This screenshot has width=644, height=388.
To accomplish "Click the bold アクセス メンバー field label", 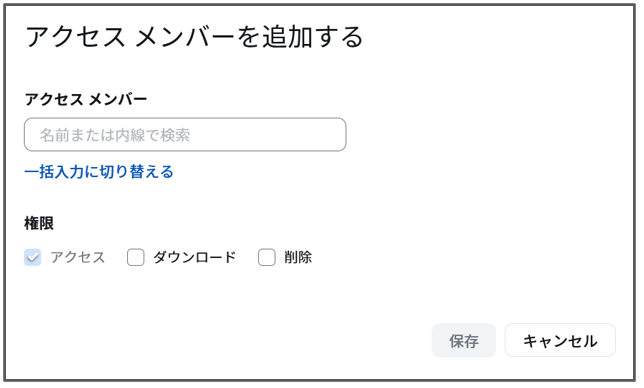I will click(86, 99).
